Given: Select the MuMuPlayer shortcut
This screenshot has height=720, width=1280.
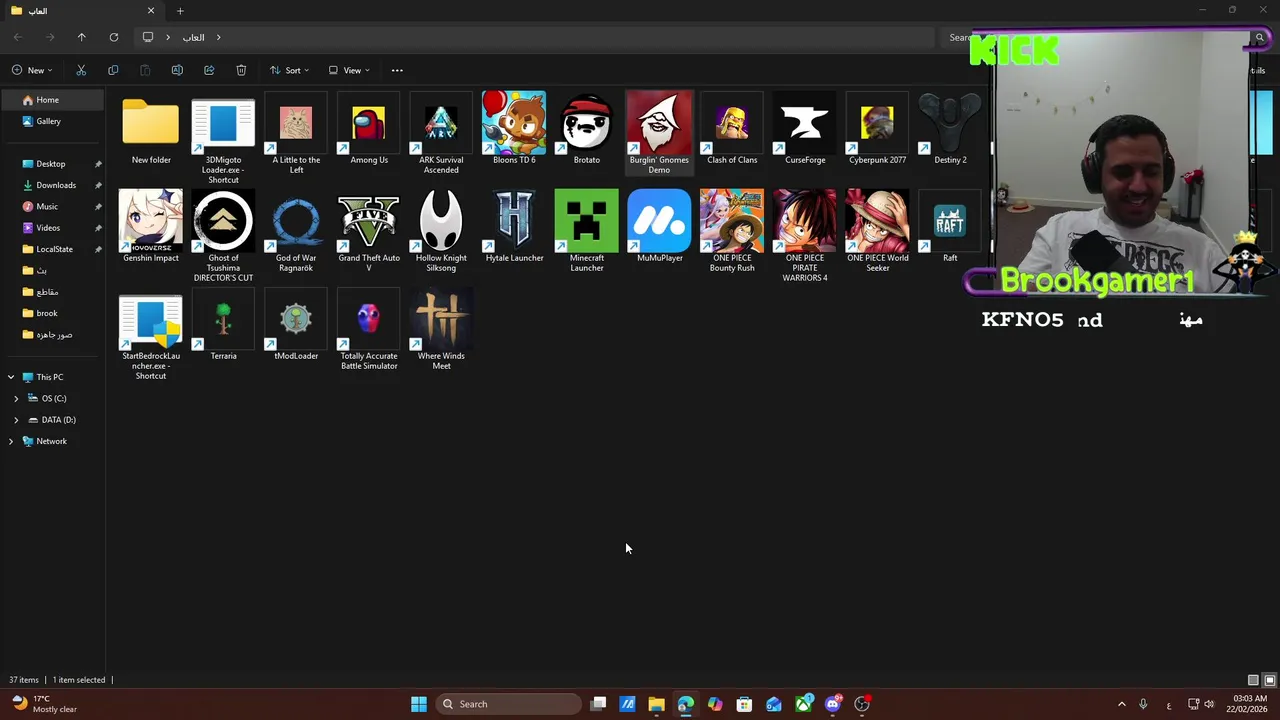Looking at the screenshot, I should coord(659,226).
